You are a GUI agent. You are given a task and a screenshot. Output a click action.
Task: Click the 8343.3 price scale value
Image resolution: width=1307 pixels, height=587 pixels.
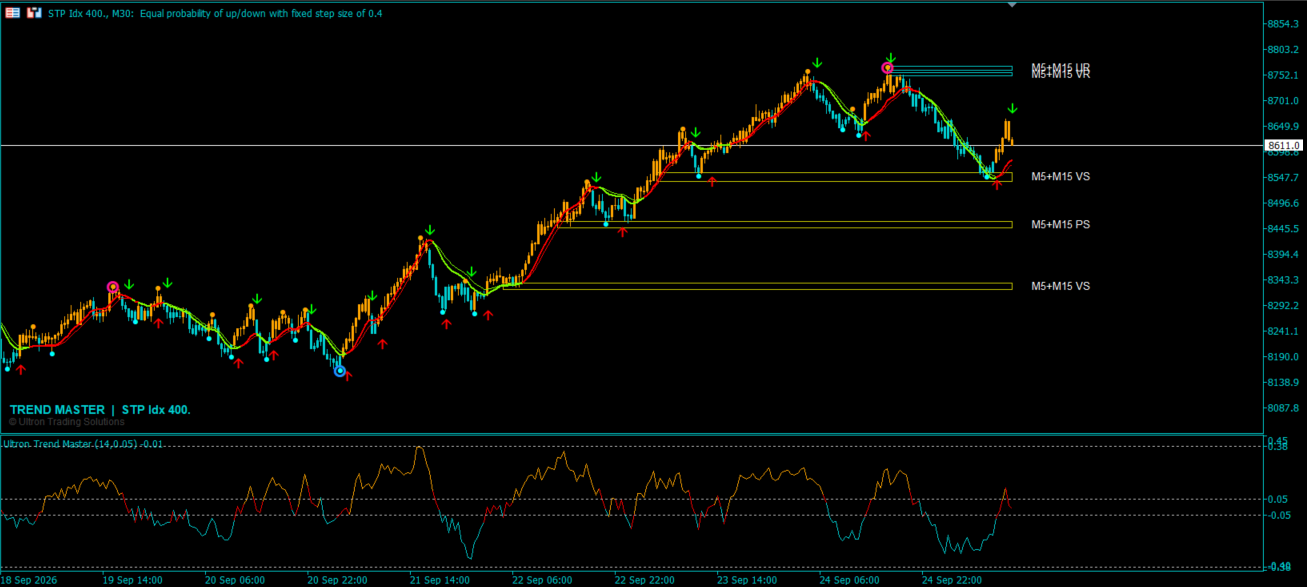[x=1281, y=280]
